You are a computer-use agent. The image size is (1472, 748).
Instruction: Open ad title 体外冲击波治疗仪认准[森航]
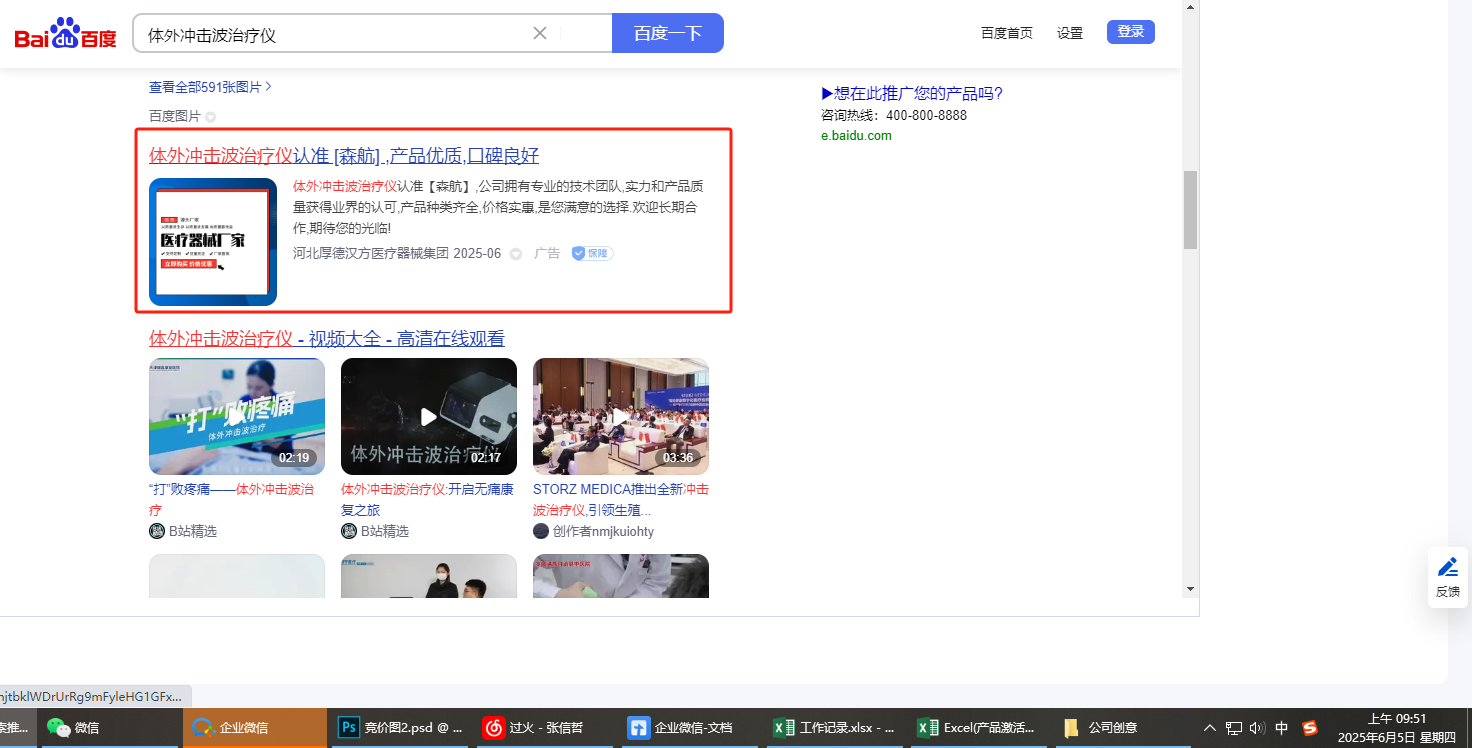click(x=344, y=156)
